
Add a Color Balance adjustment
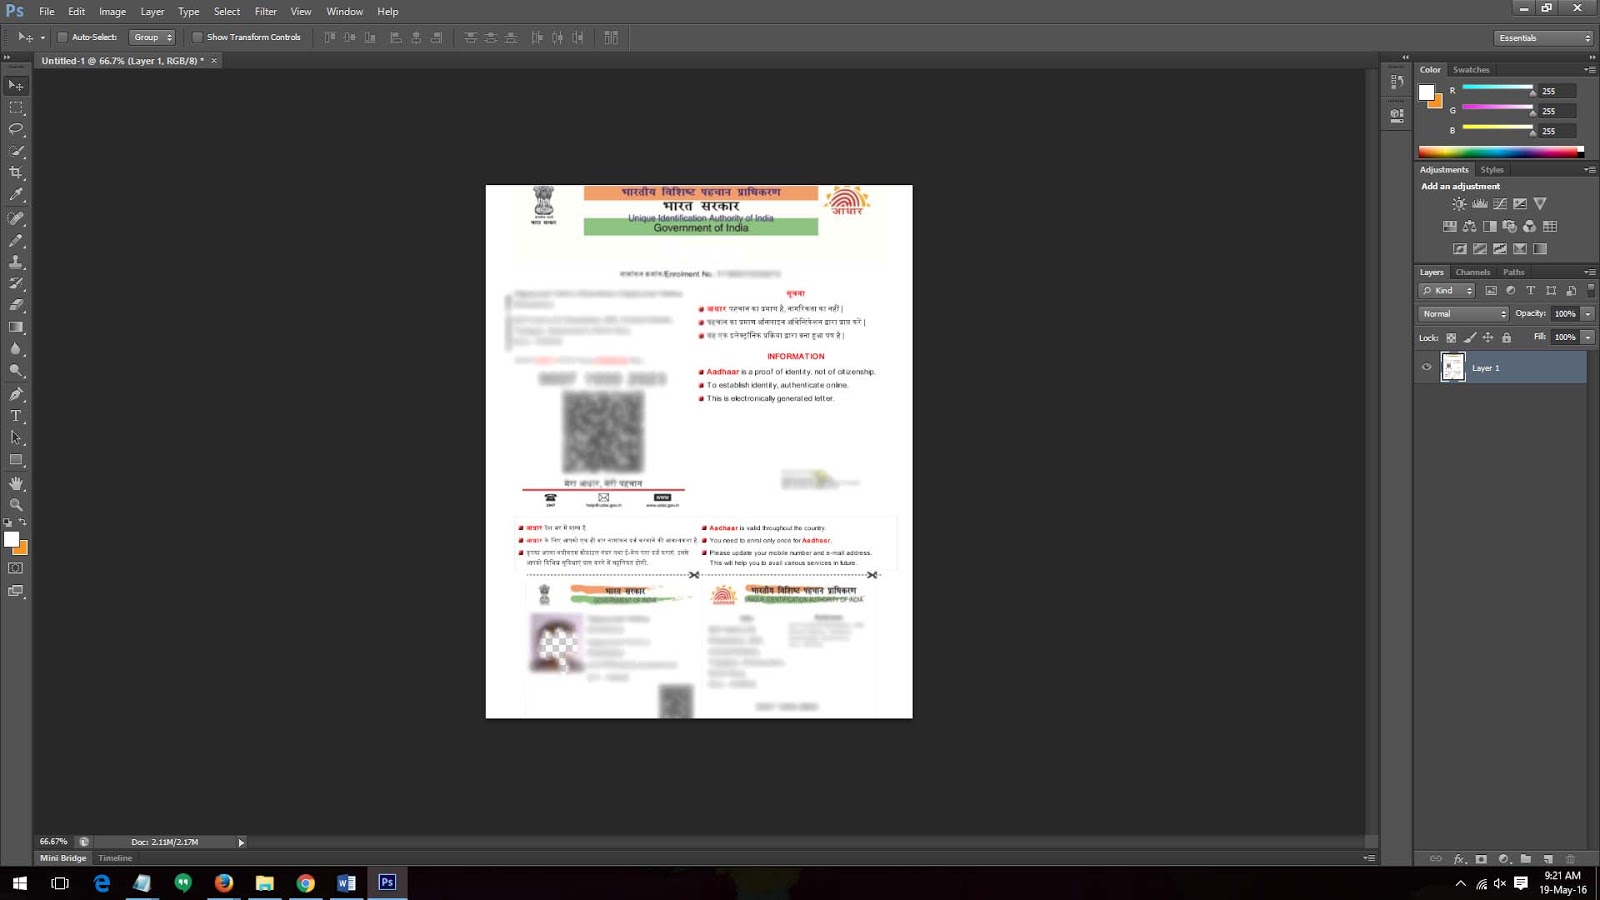pyautogui.click(x=1469, y=226)
